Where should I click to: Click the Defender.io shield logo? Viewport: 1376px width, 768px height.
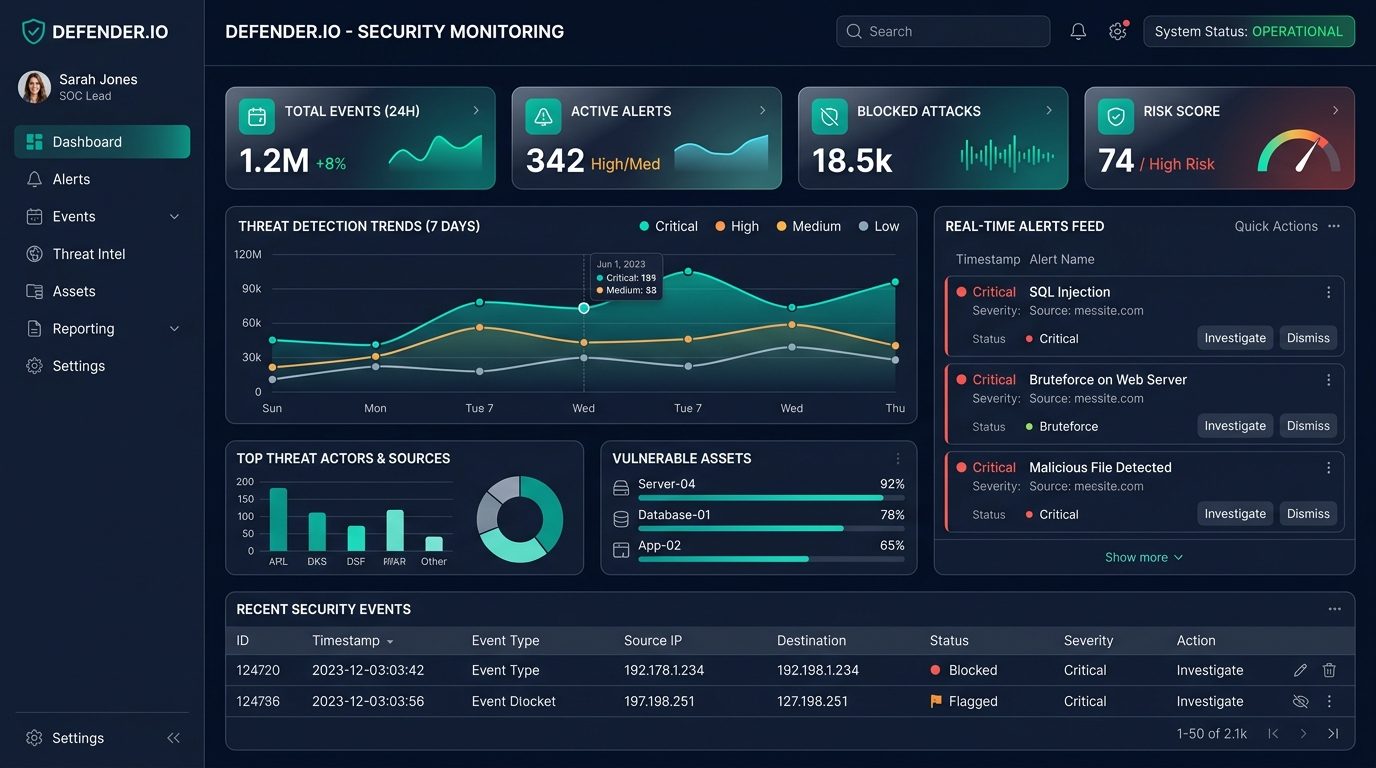click(34, 32)
